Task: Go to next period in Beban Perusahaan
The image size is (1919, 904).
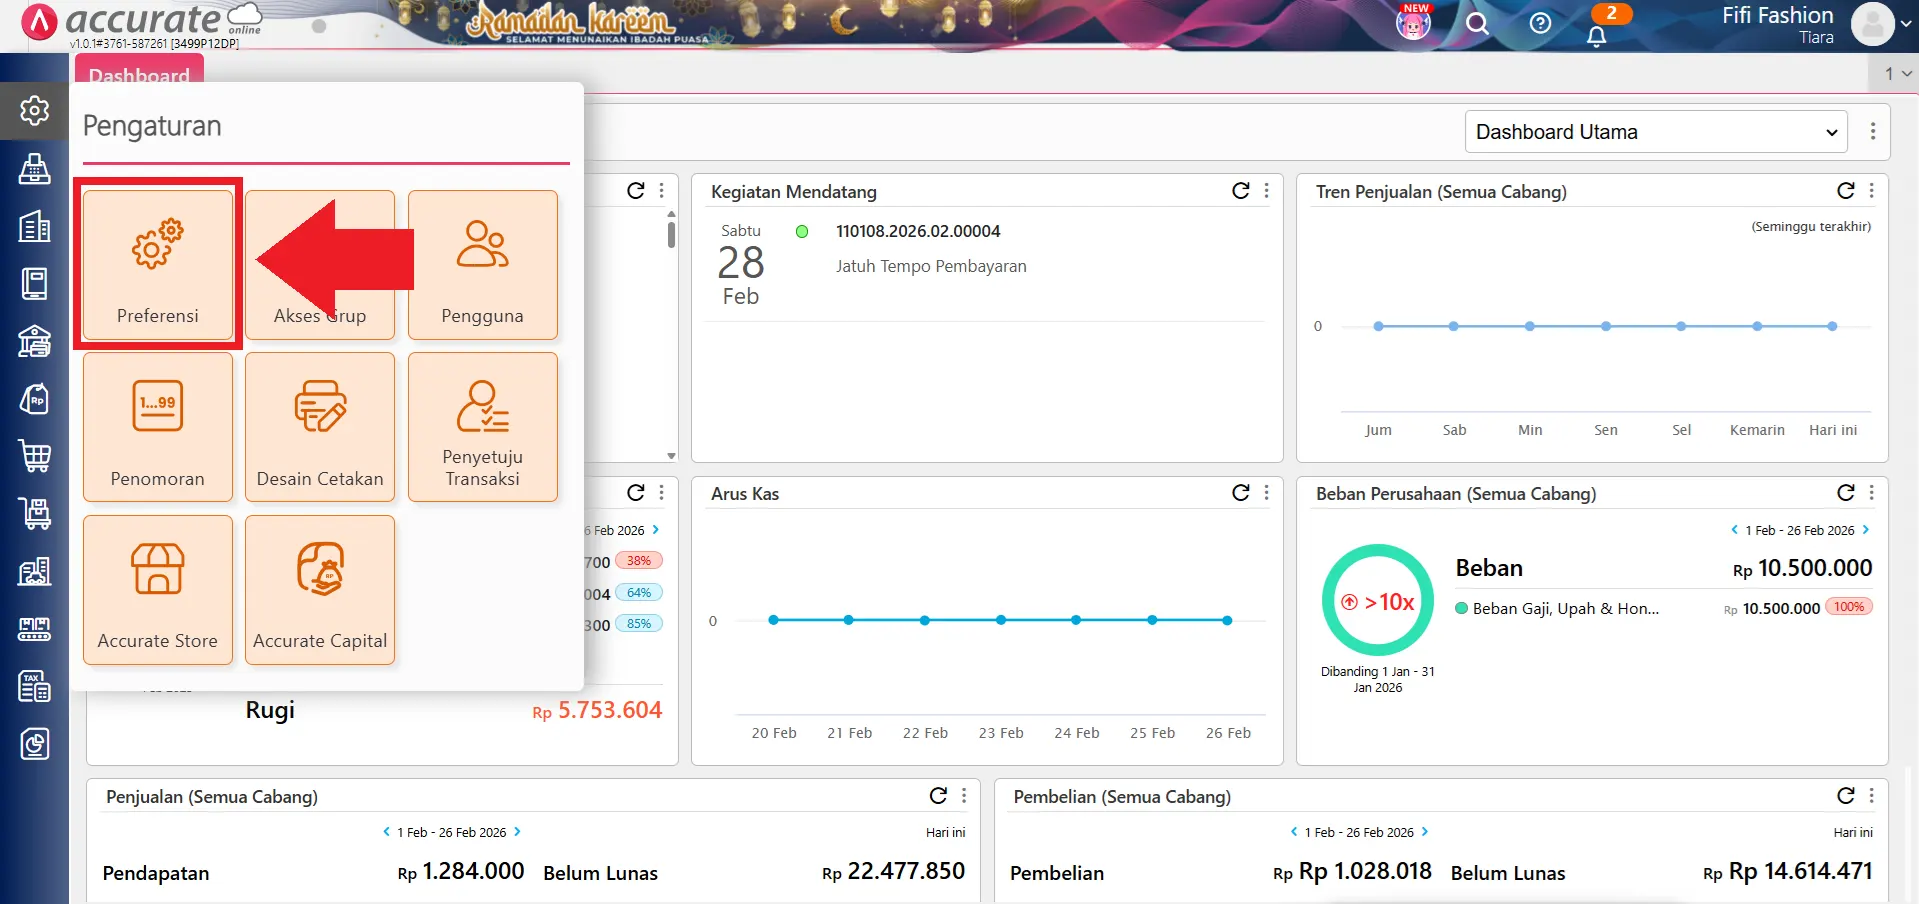Action: (x=1866, y=530)
